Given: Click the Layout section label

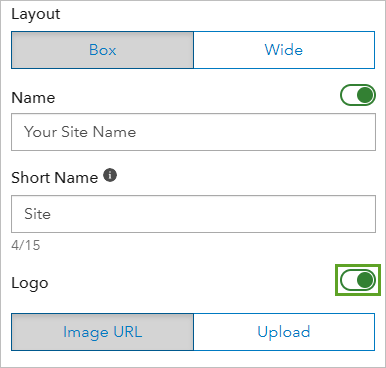Looking at the screenshot, I should [x=36, y=15].
